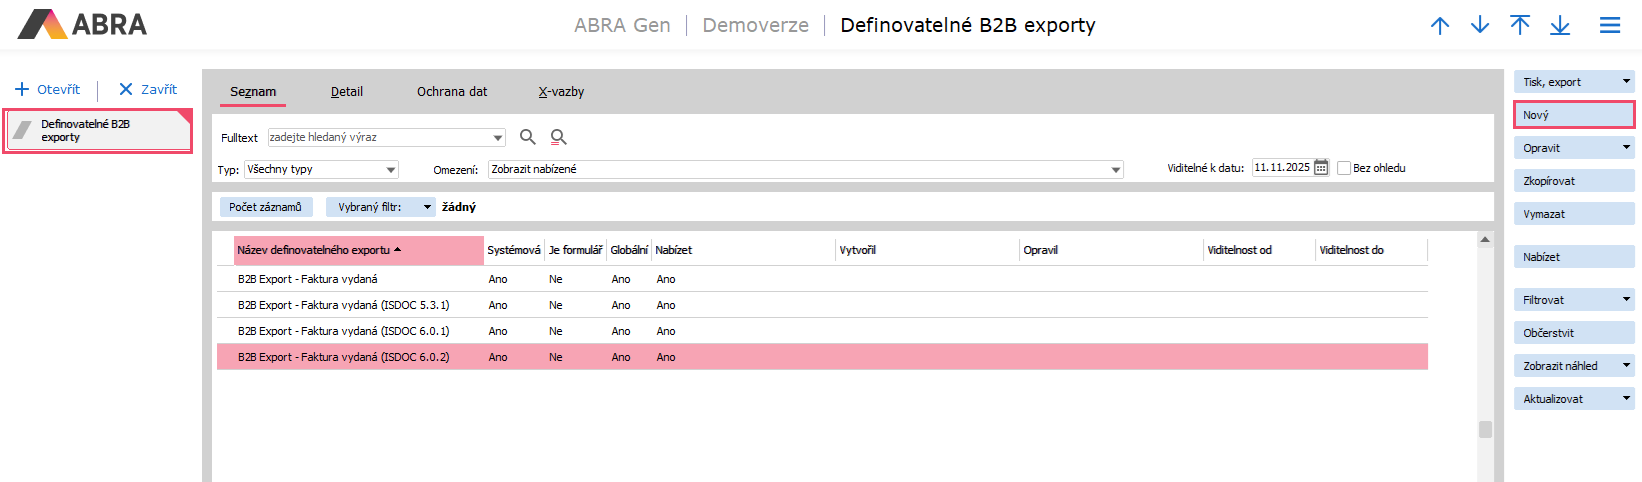
Task: Click the Systémová column header
Action: [x=514, y=250]
